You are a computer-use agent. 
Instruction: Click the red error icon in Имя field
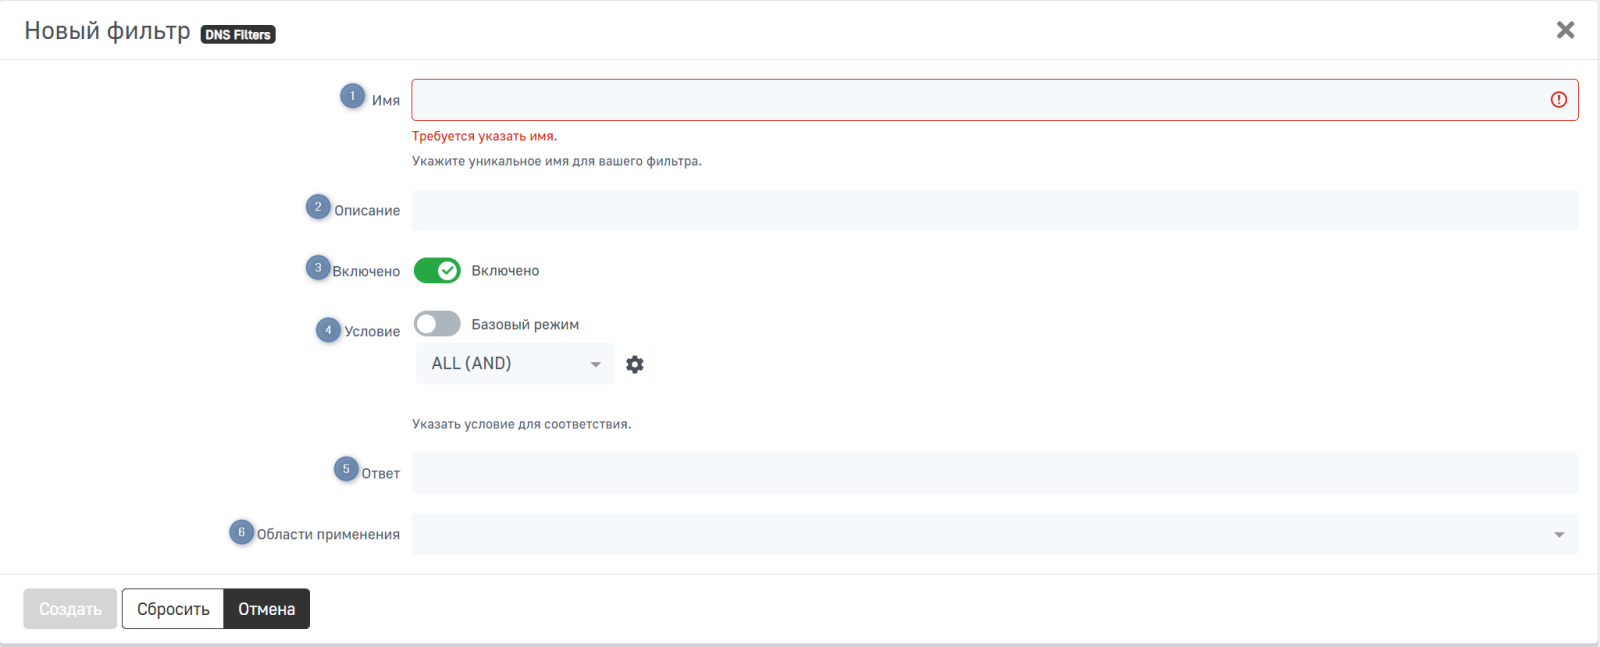click(1558, 100)
